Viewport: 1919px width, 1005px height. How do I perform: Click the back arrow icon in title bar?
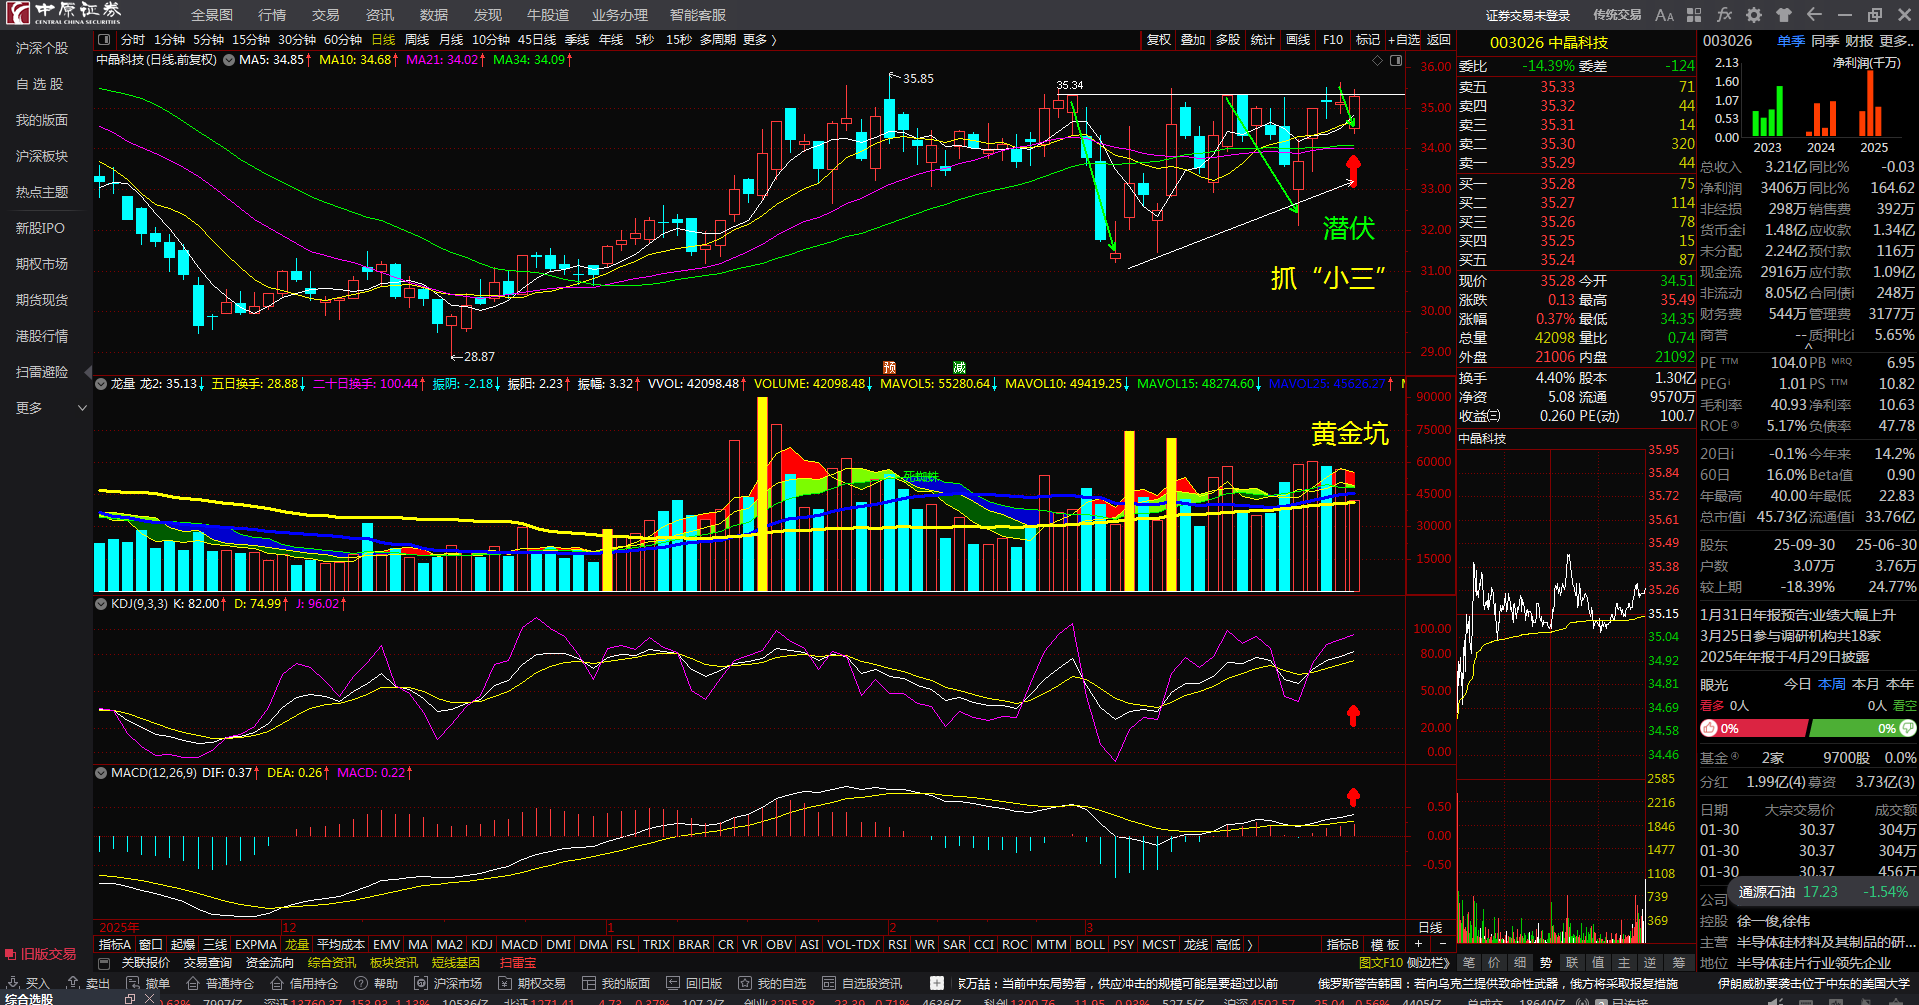pos(1814,15)
